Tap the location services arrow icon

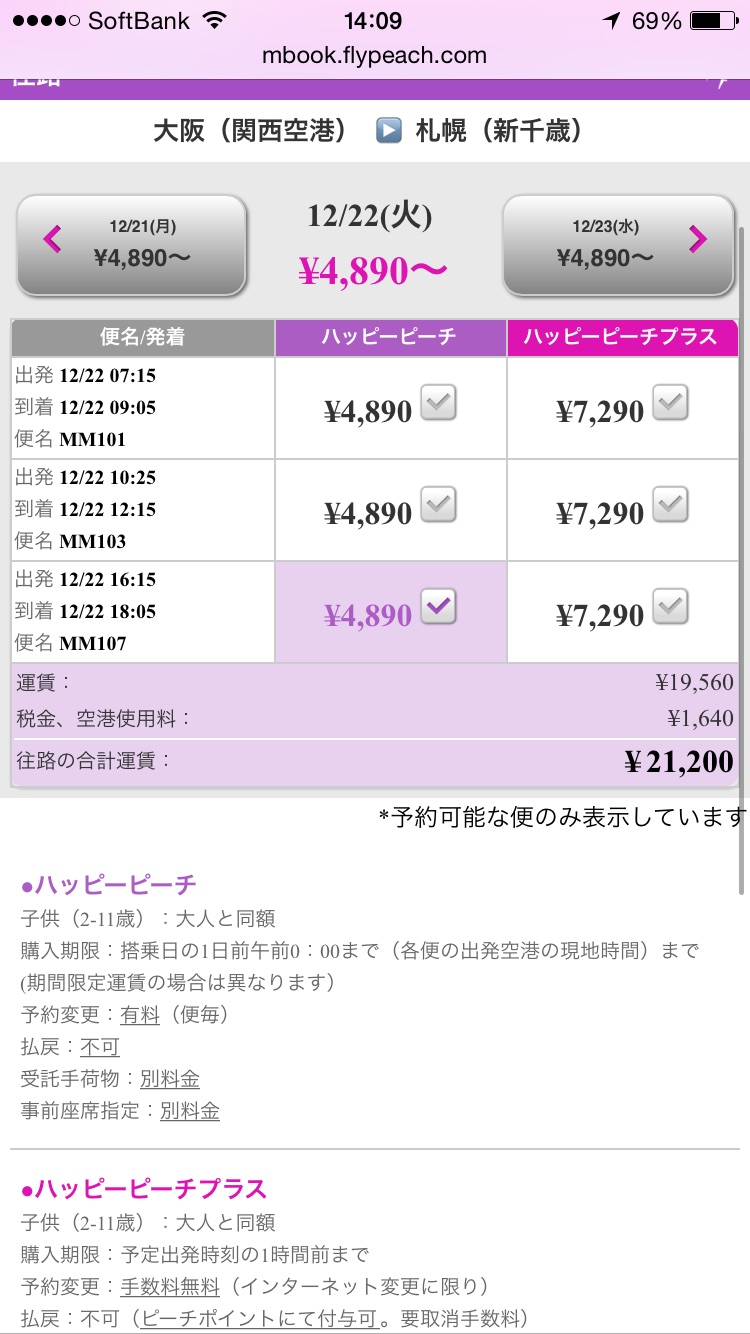coord(612,21)
